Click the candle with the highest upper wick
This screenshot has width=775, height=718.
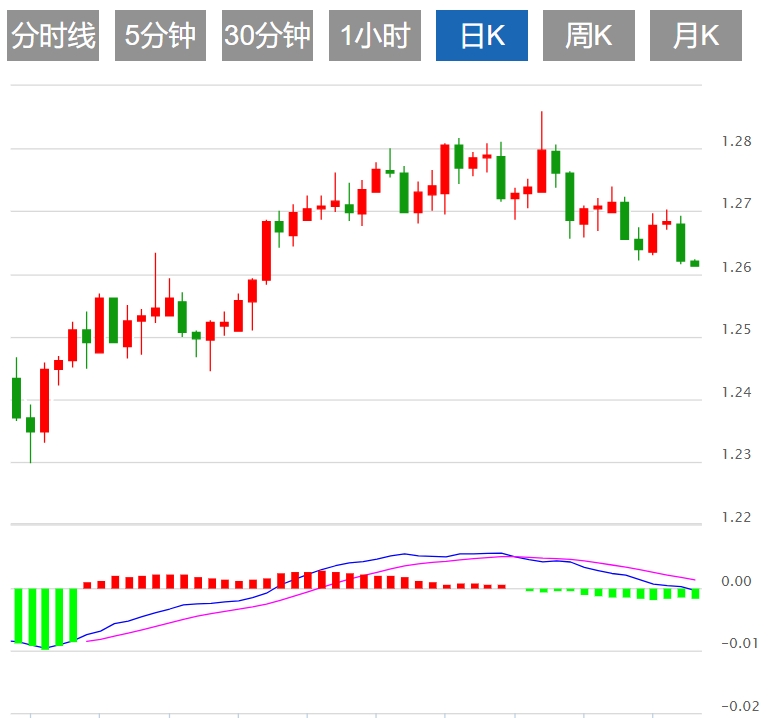point(542,171)
